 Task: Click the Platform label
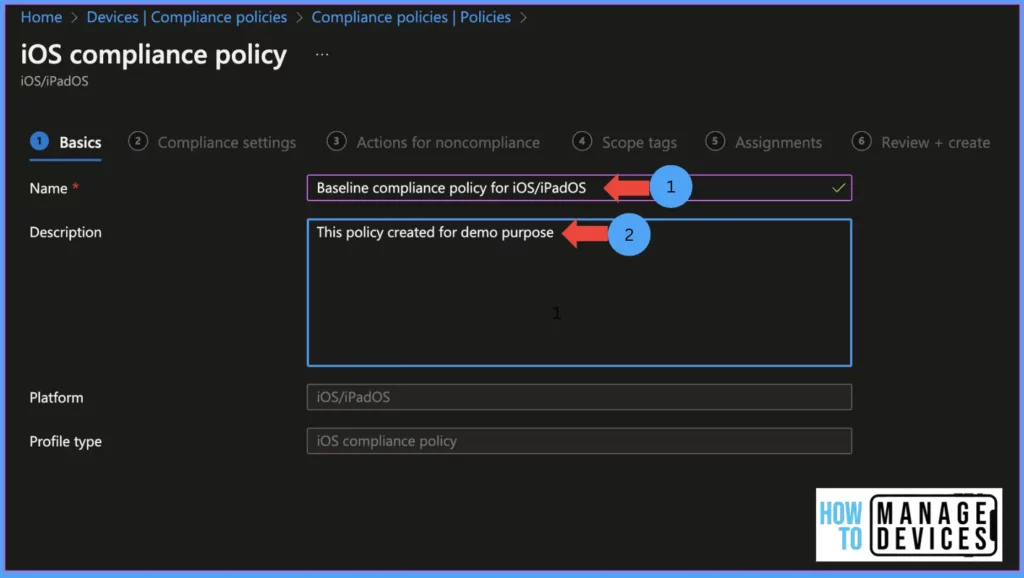[56, 398]
